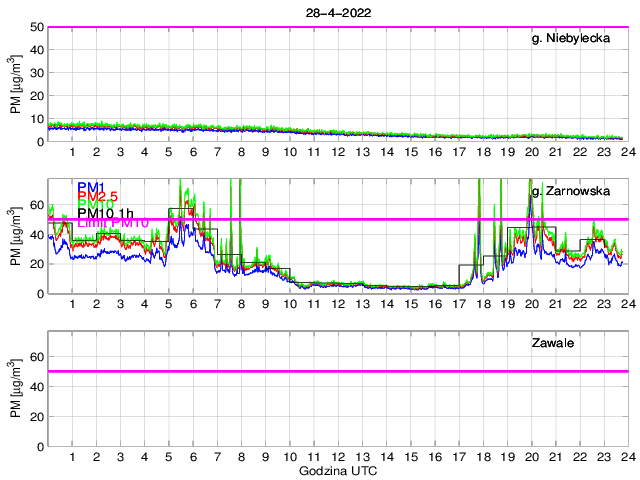
Task: Click the Godzina UTC axis label
Action: [338, 470]
